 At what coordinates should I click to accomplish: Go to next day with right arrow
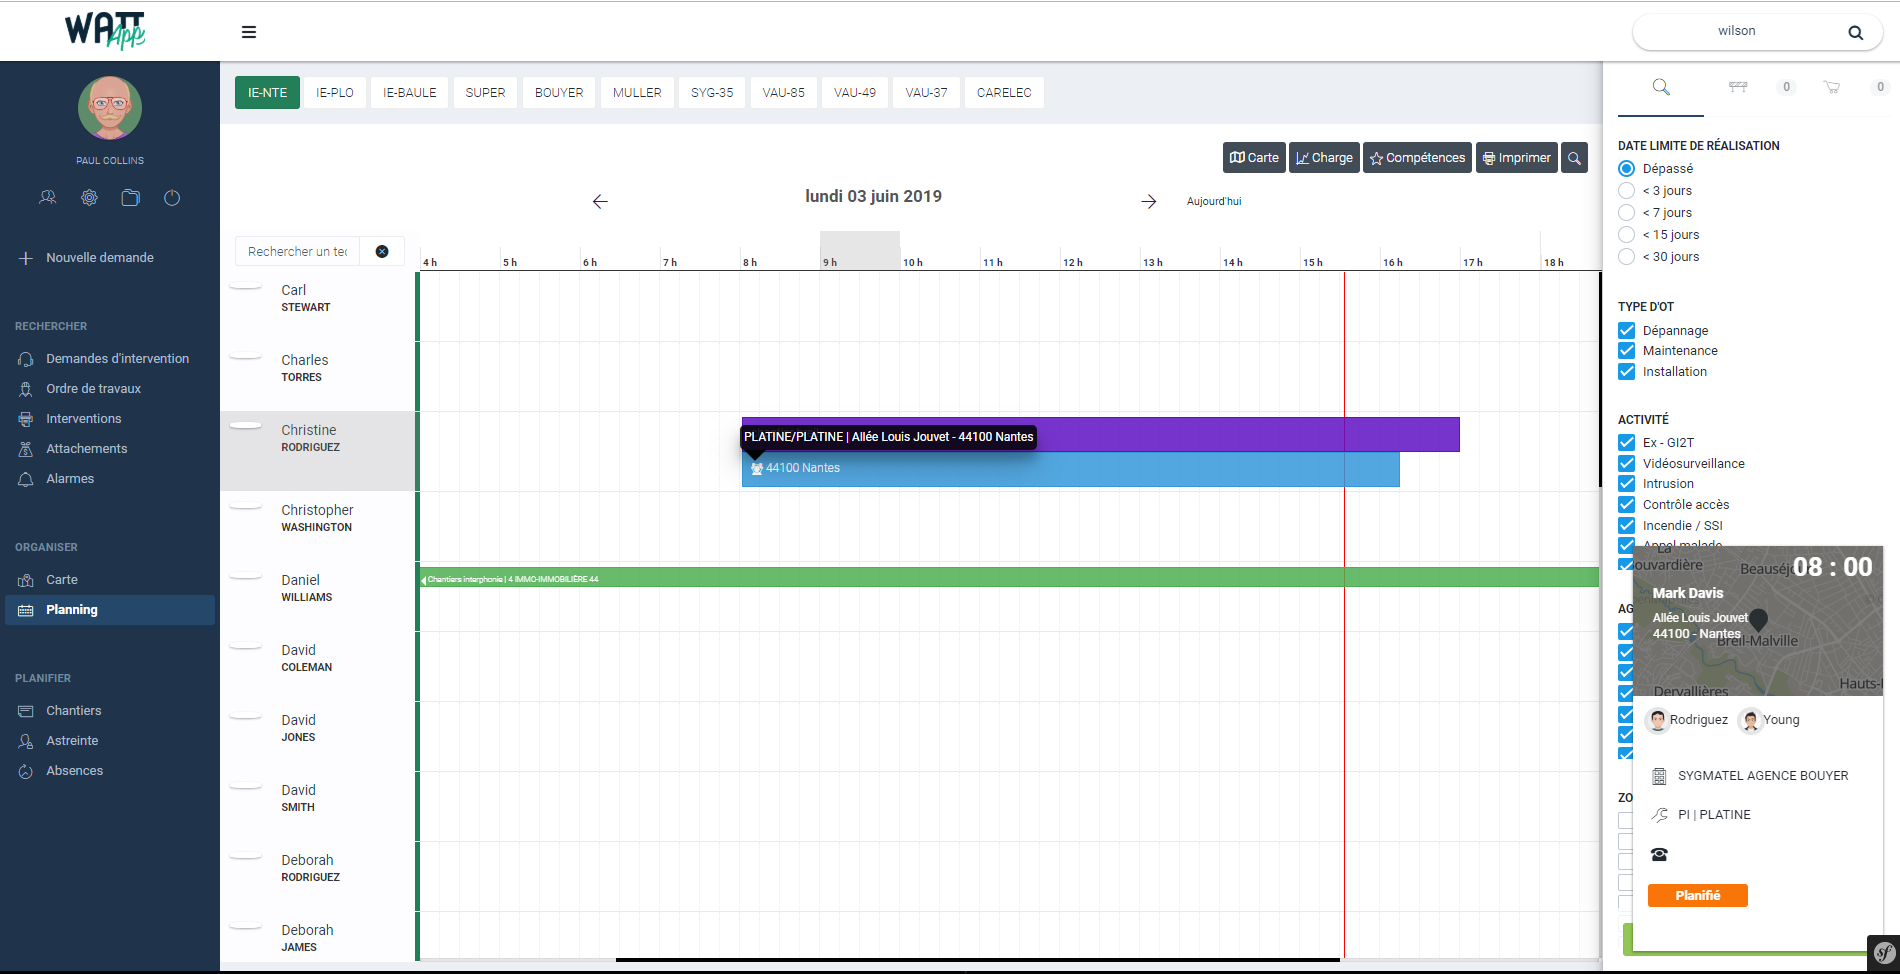(x=1149, y=202)
